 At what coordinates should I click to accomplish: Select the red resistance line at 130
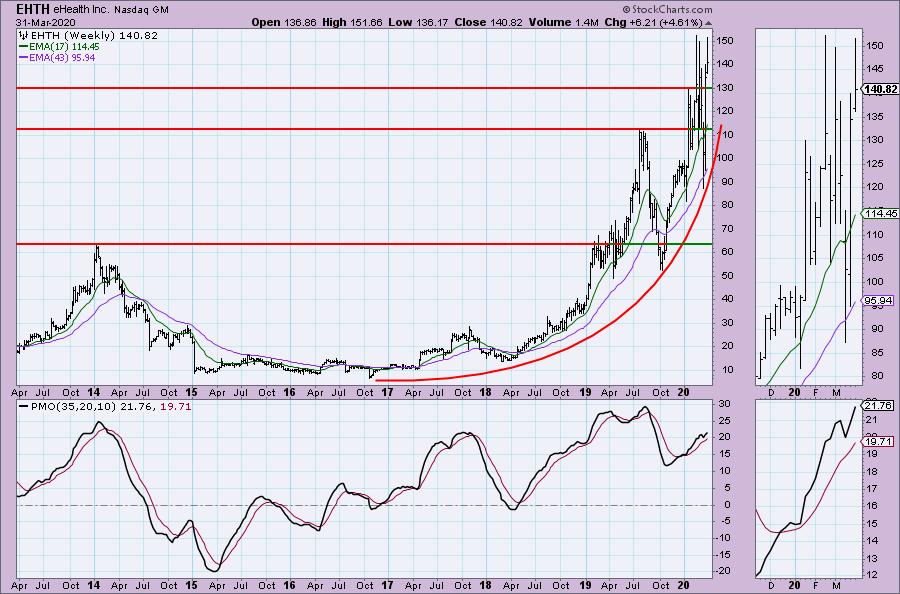[x=356, y=88]
